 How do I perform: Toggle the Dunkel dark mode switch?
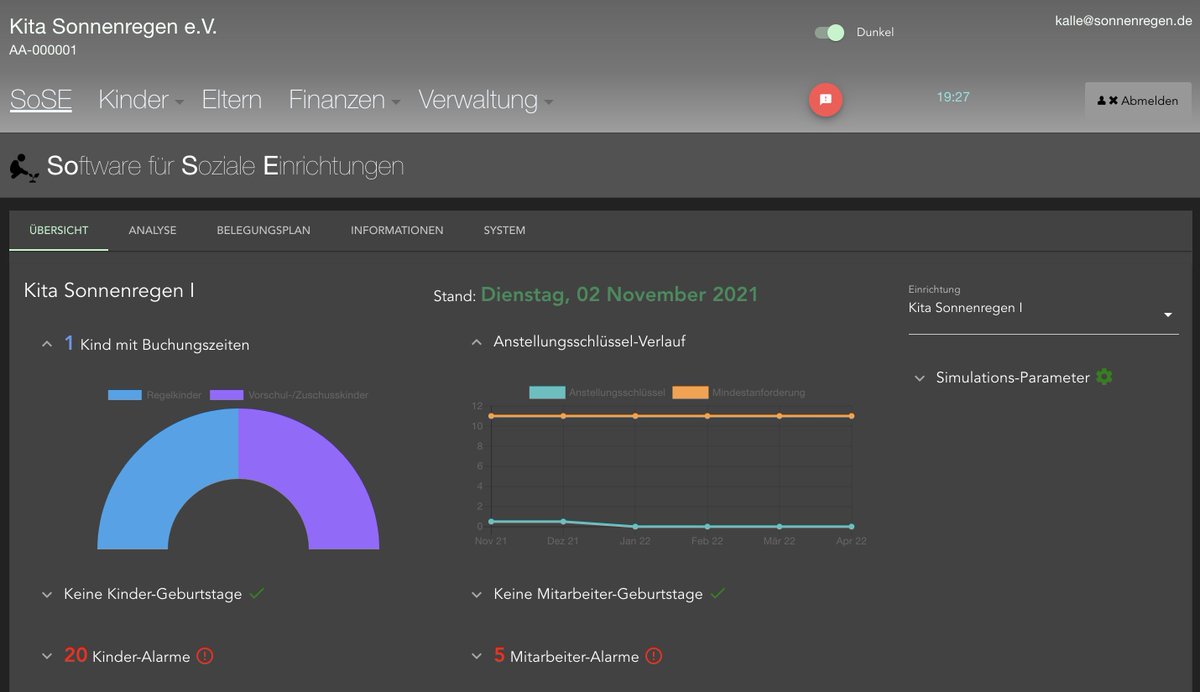pos(829,32)
